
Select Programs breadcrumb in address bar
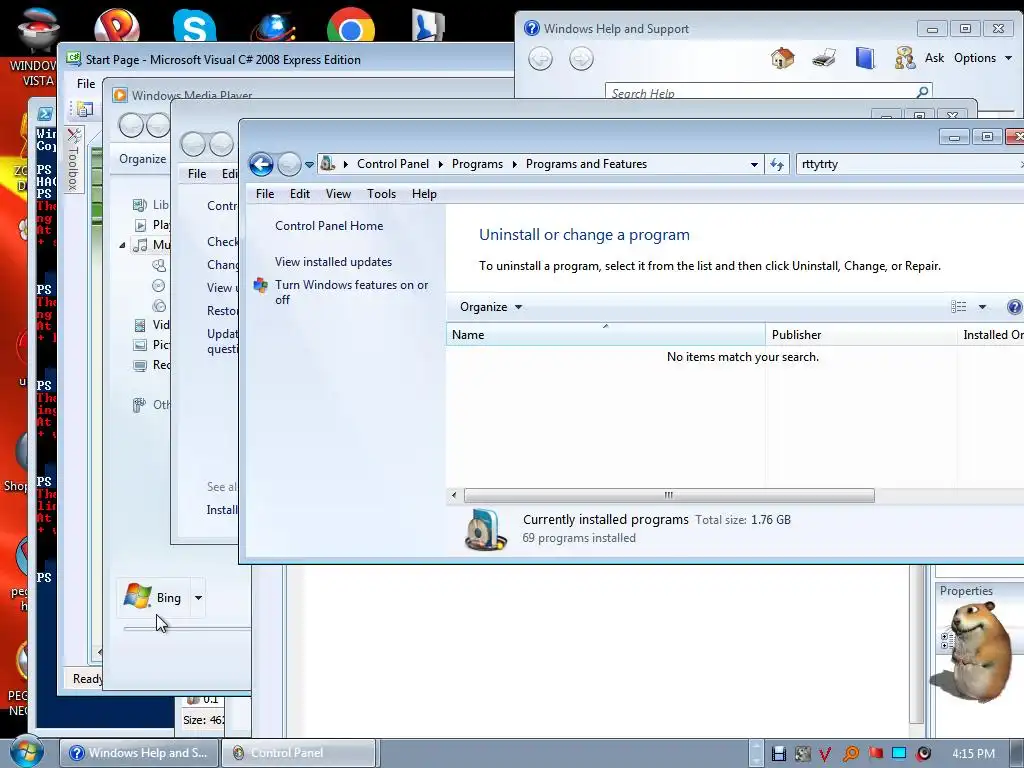[477, 164]
